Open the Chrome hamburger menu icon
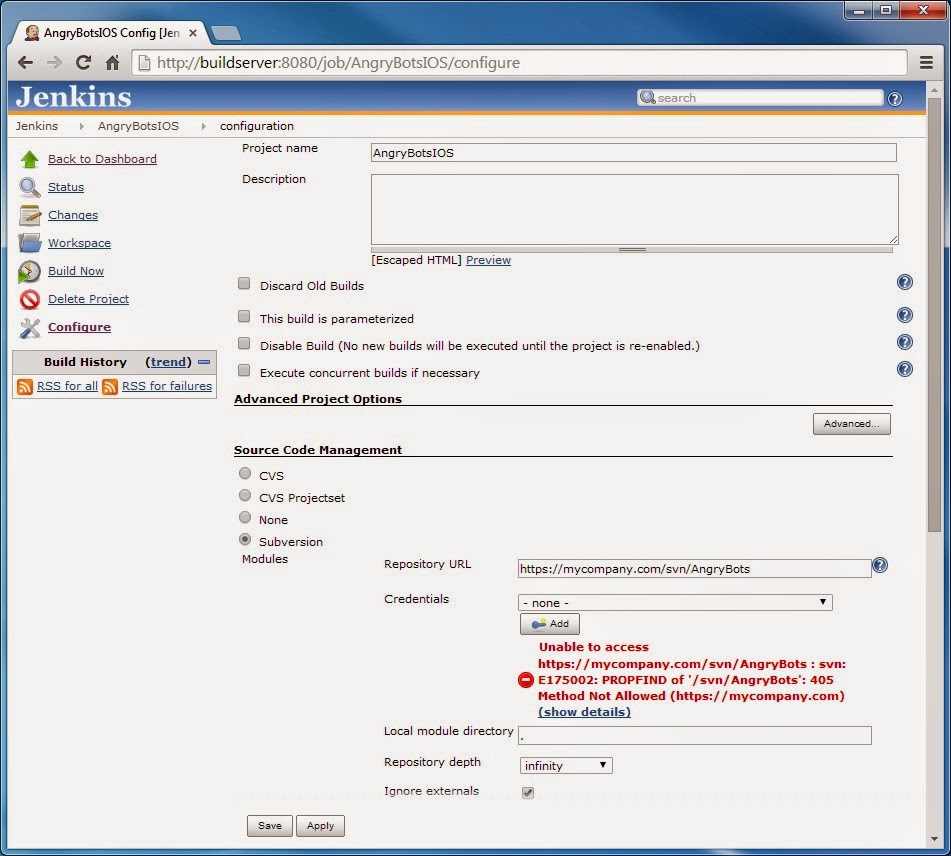The image size is (951, 856). pos(926,62)
